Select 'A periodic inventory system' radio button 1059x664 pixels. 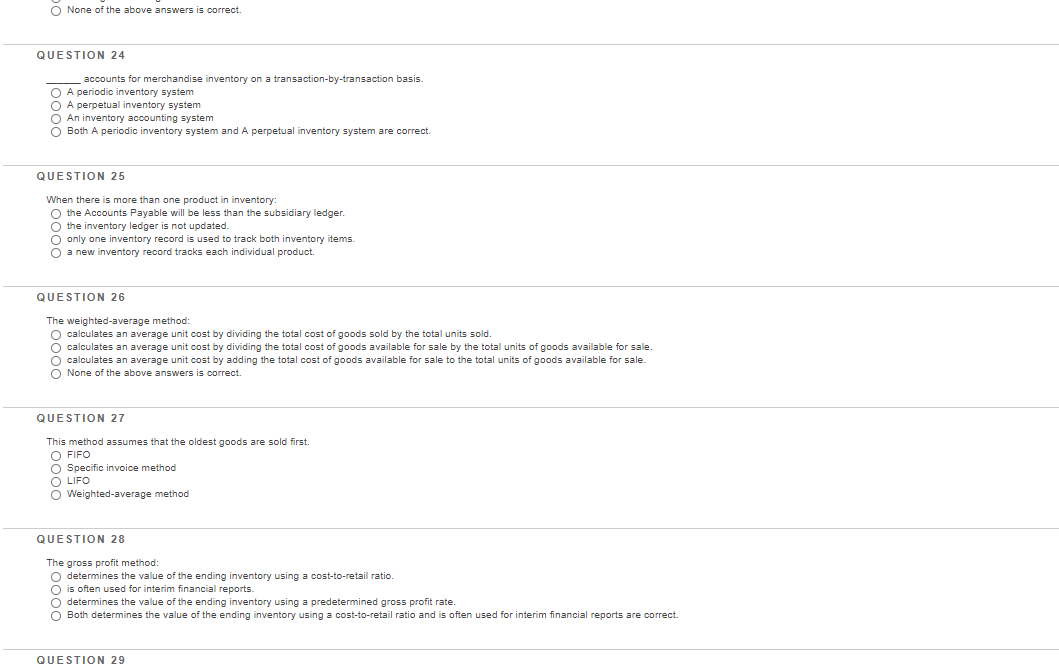(x=56, y=93)
